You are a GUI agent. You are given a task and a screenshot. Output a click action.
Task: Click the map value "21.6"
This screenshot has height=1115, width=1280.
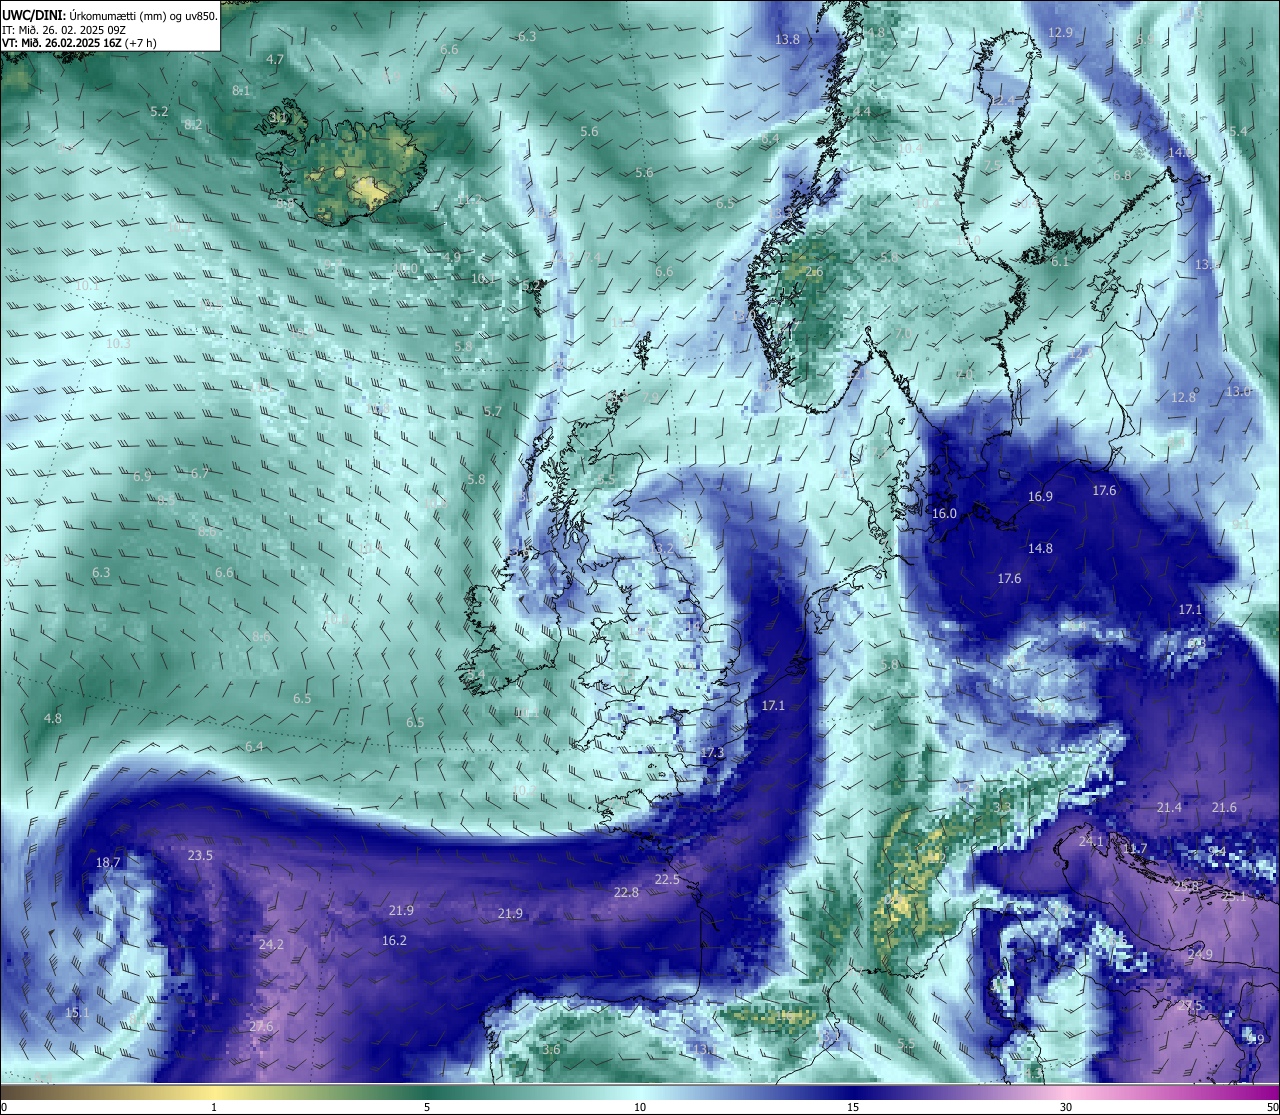tap(1224, 808)
